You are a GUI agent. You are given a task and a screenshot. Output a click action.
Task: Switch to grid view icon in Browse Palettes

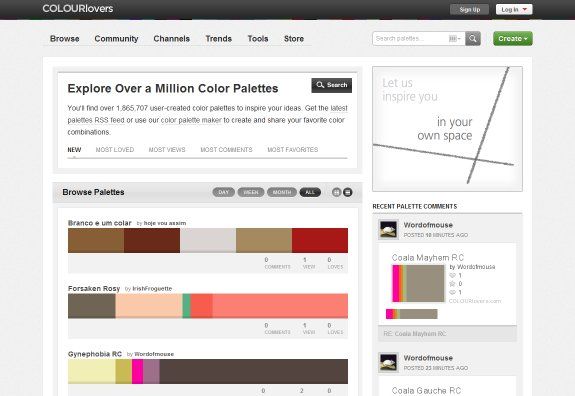point(336,192)
